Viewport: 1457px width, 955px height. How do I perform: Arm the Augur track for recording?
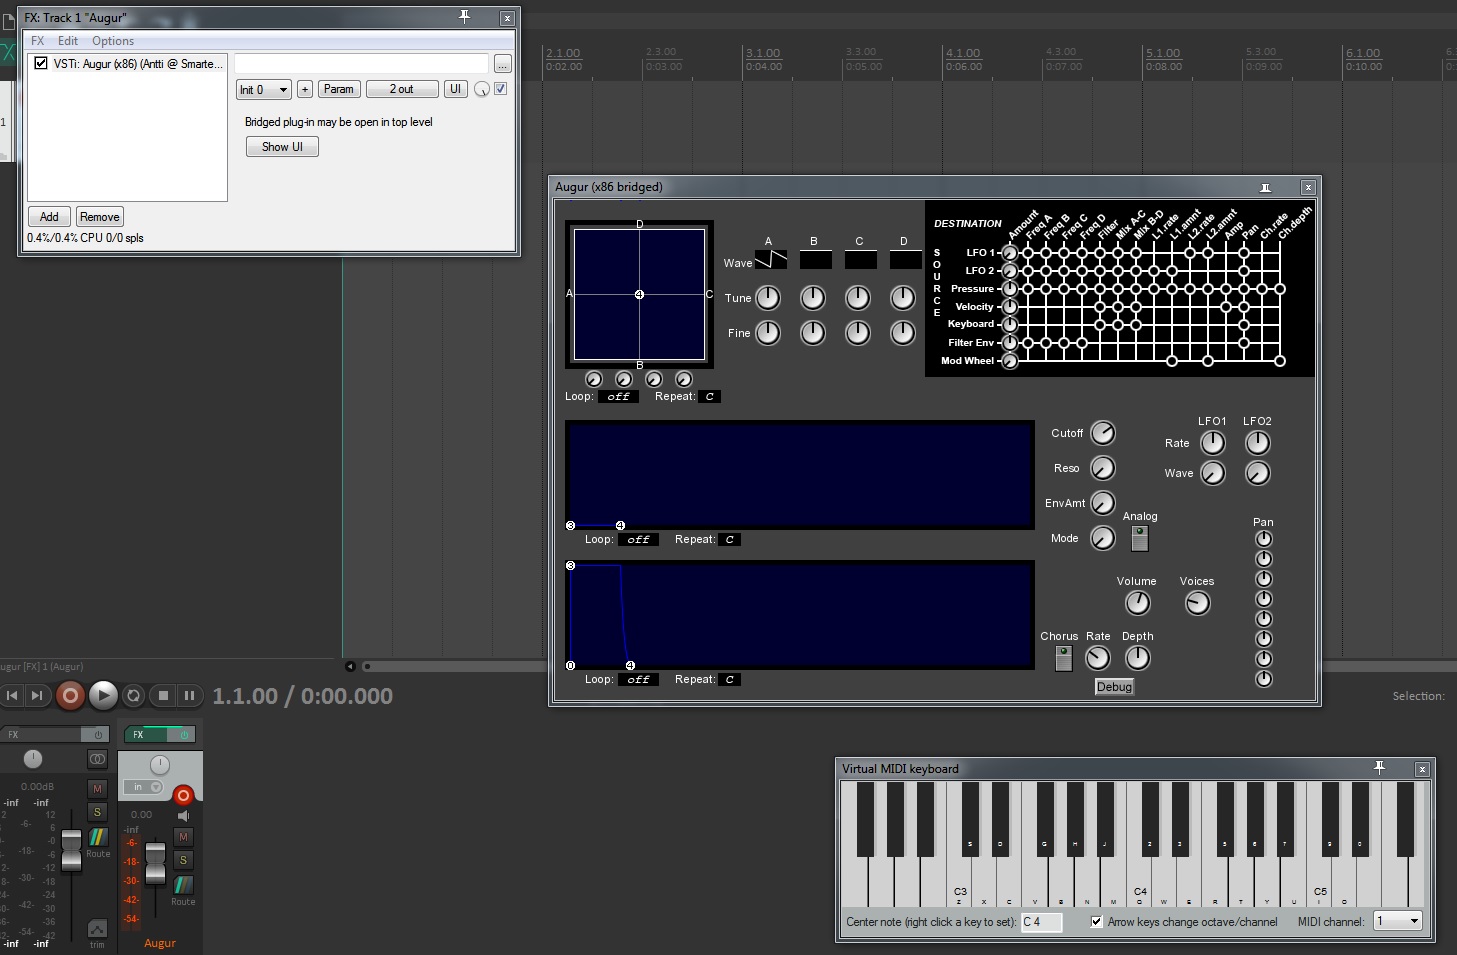(183, 796)
